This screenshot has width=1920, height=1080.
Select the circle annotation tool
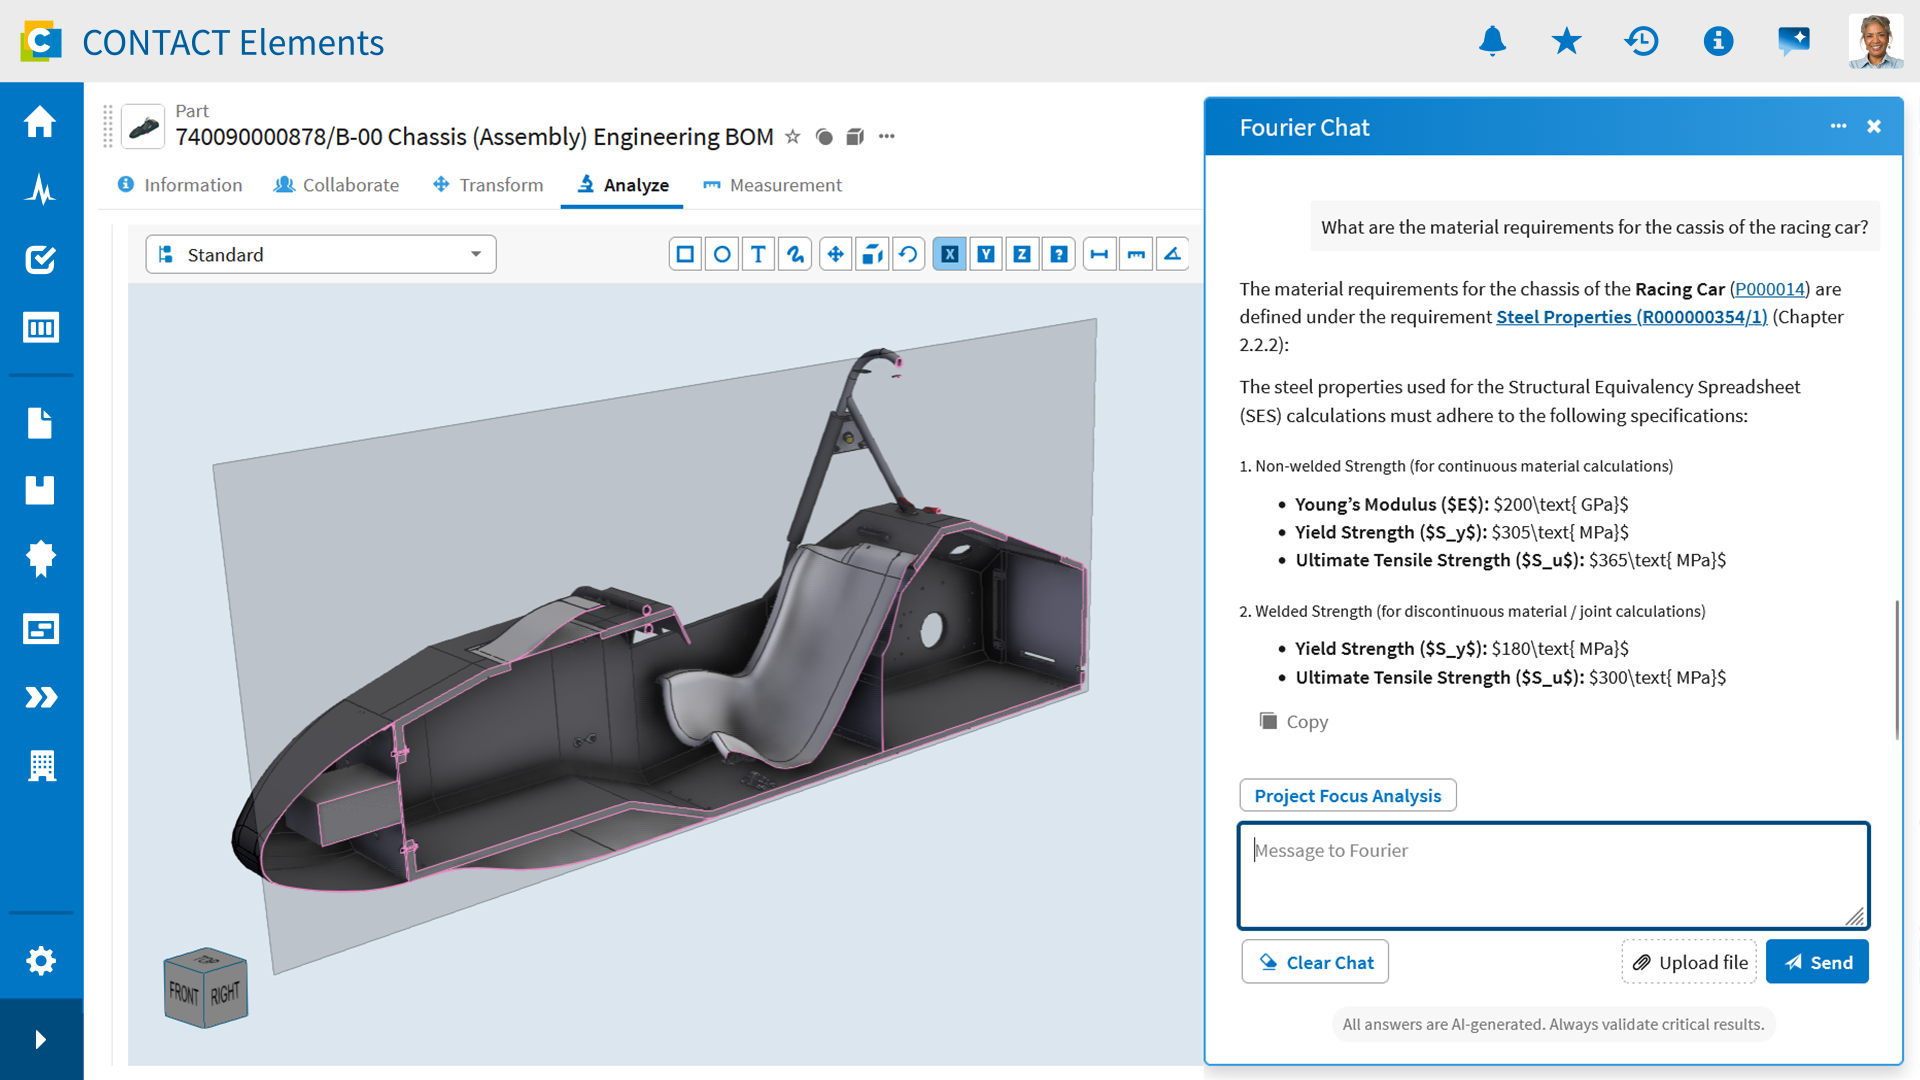[722, 254]
